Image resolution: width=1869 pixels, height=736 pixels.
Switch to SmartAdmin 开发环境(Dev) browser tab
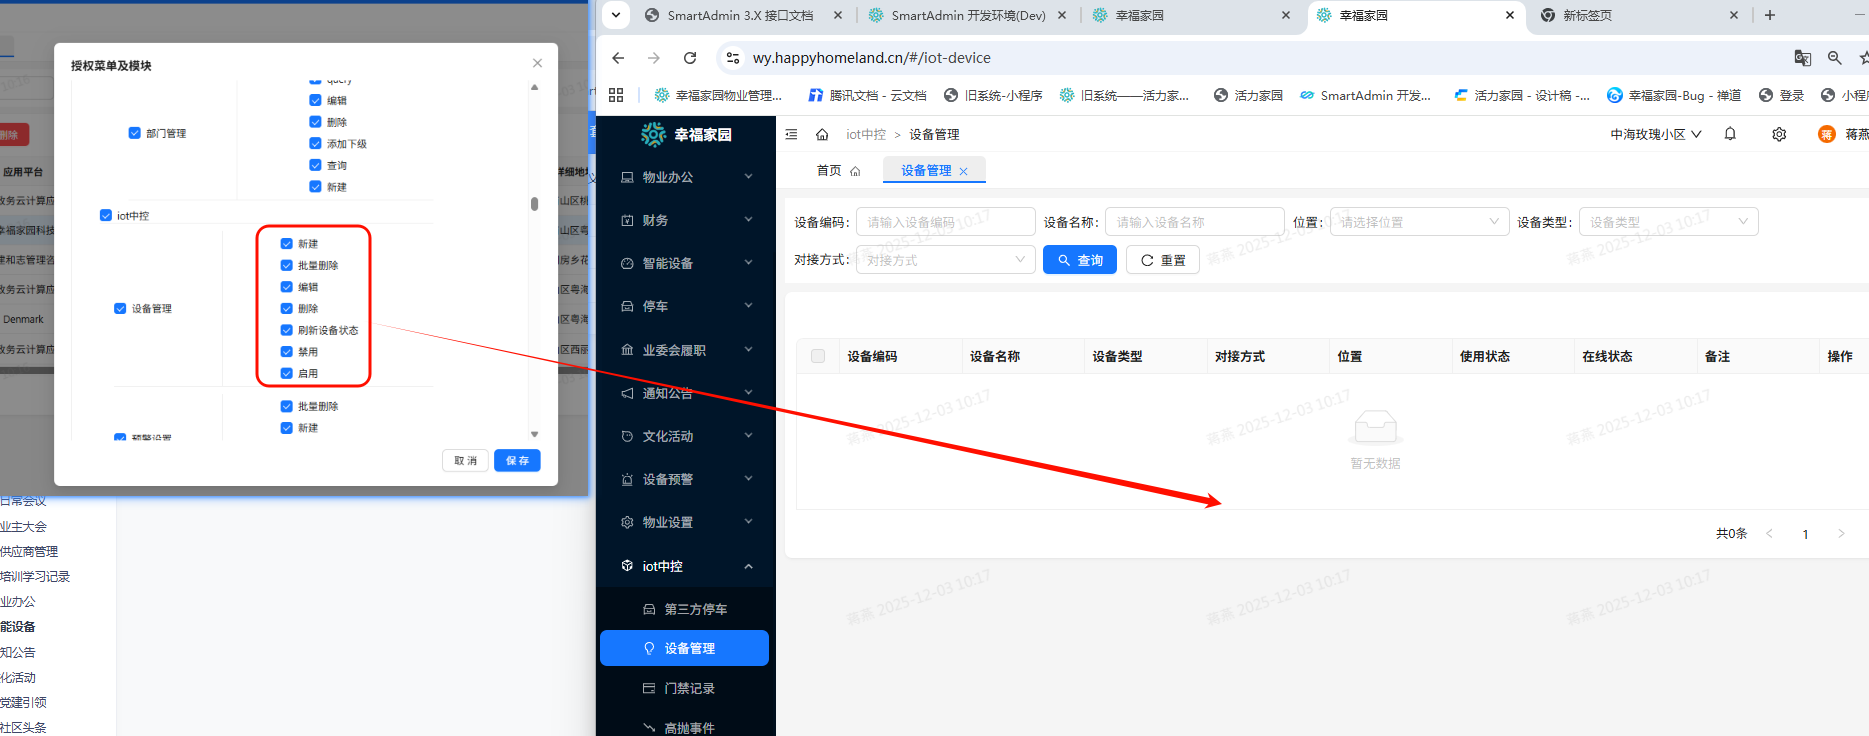(x=968, y=15)
